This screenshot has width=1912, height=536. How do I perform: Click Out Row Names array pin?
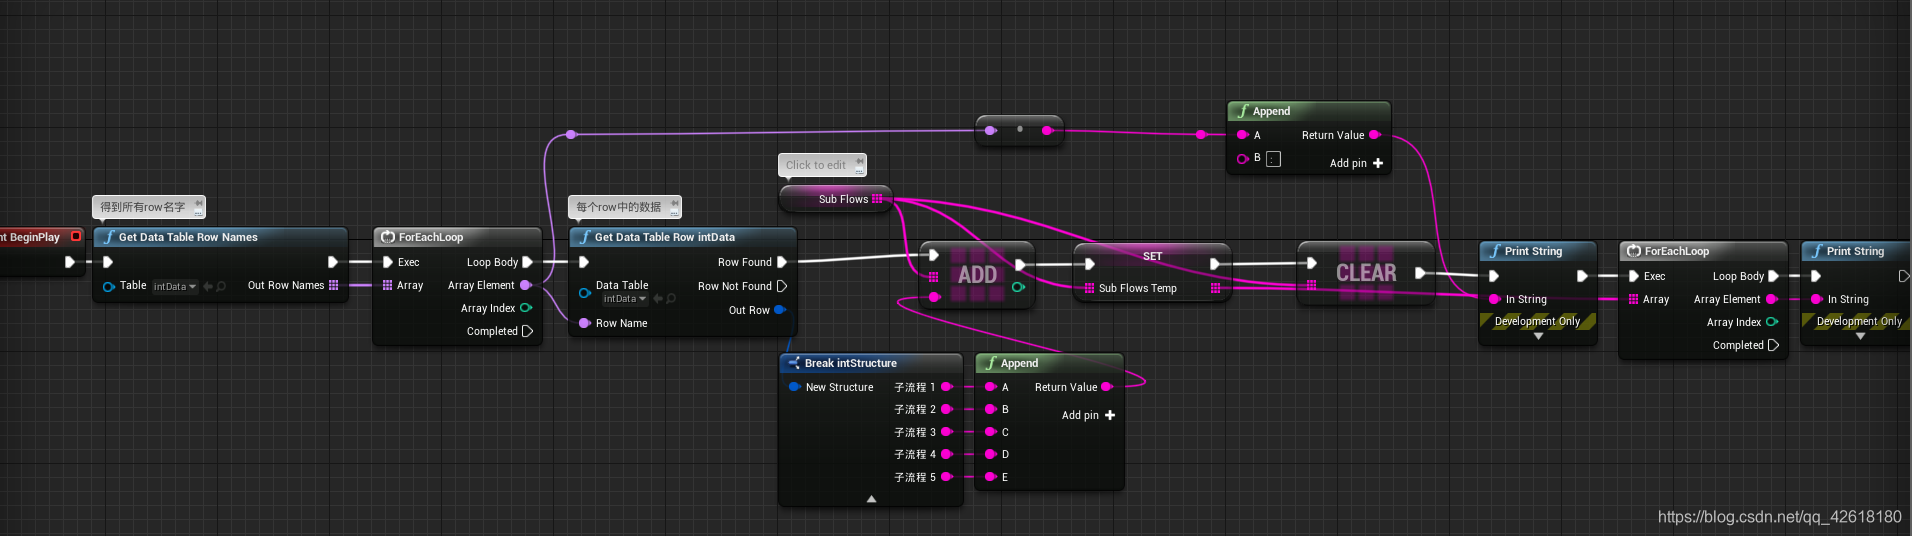coord(334,285)
